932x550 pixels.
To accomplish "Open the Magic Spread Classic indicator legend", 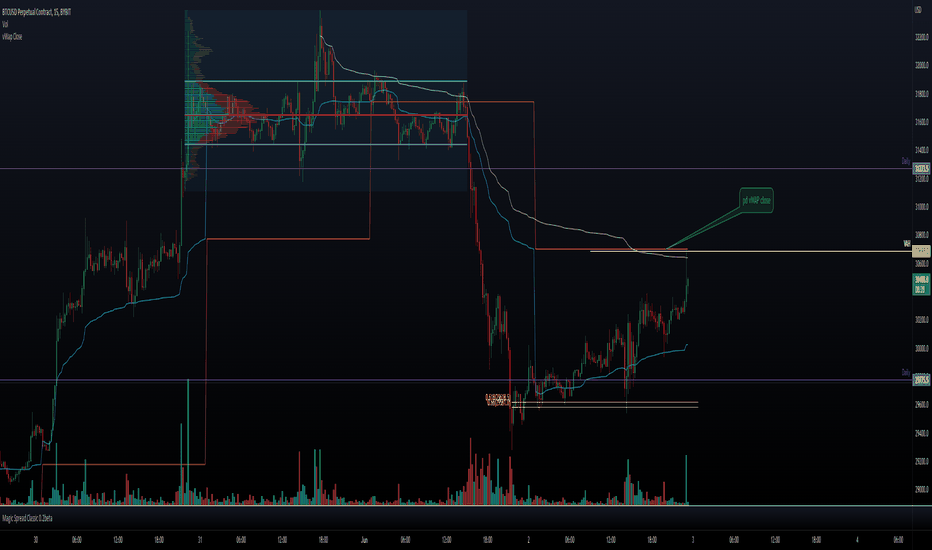I will click(27, 518).
